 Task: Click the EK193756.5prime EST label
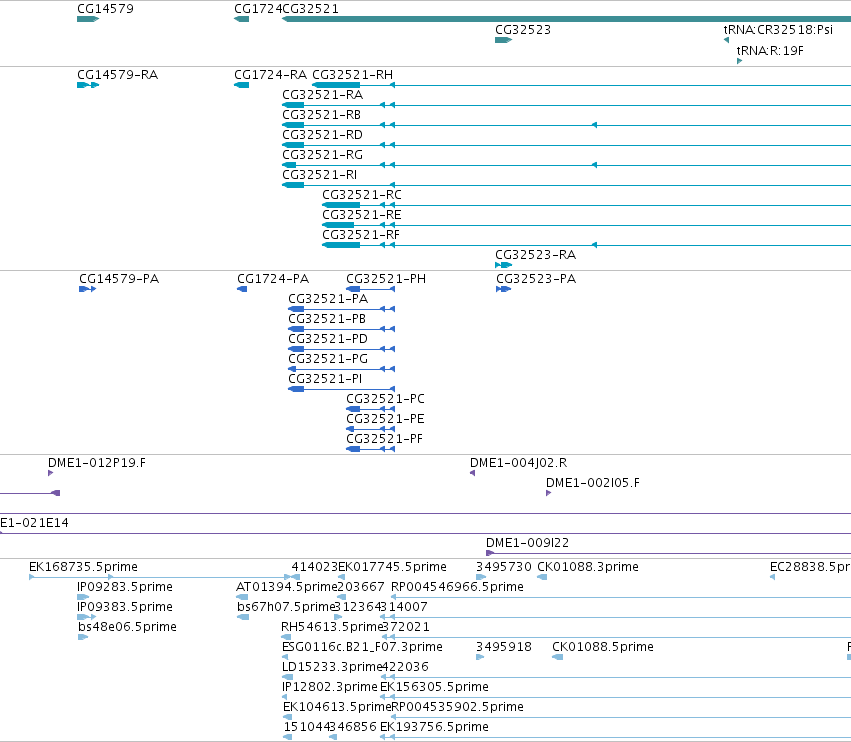tap(434, 727)
